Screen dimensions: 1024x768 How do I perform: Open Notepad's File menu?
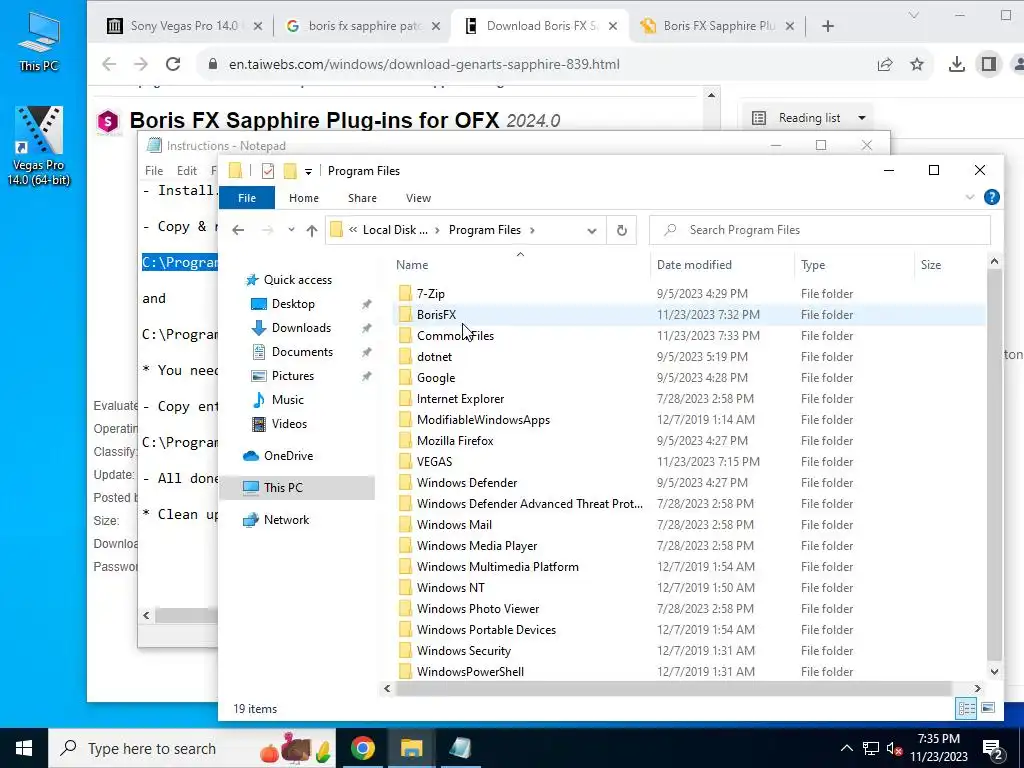click(154, 170)
